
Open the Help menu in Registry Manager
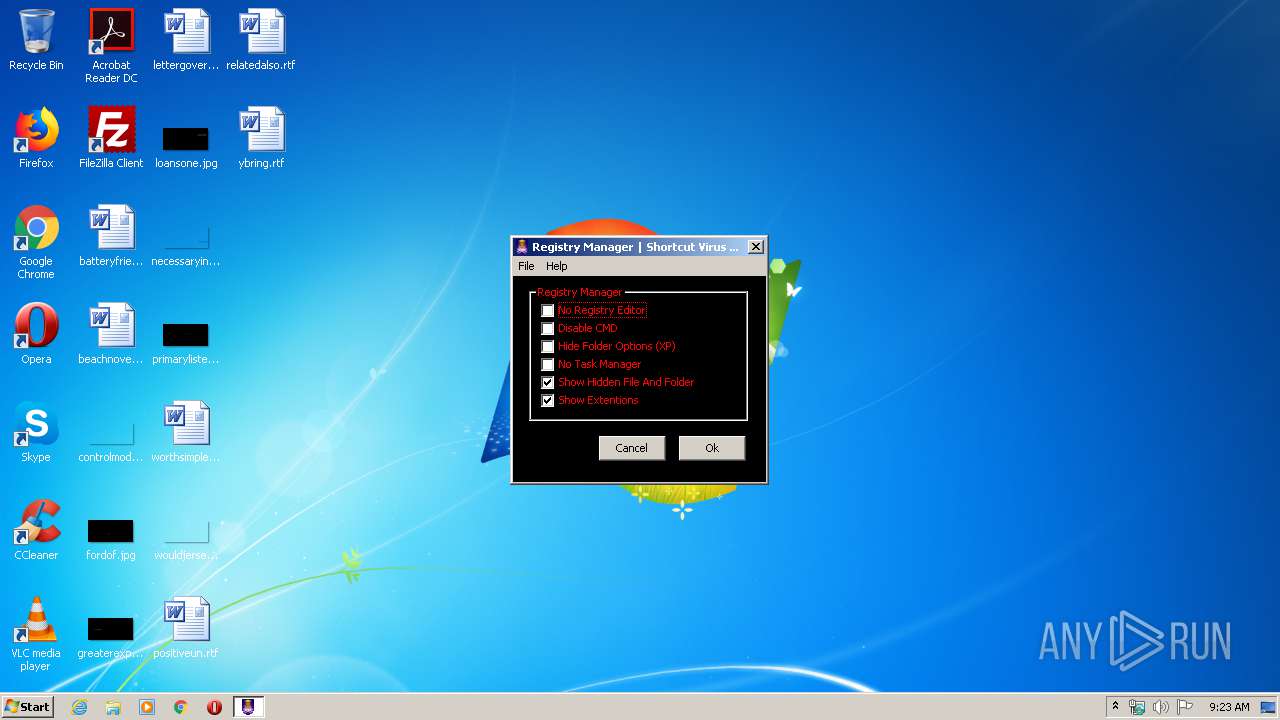(x=557, y=266)
